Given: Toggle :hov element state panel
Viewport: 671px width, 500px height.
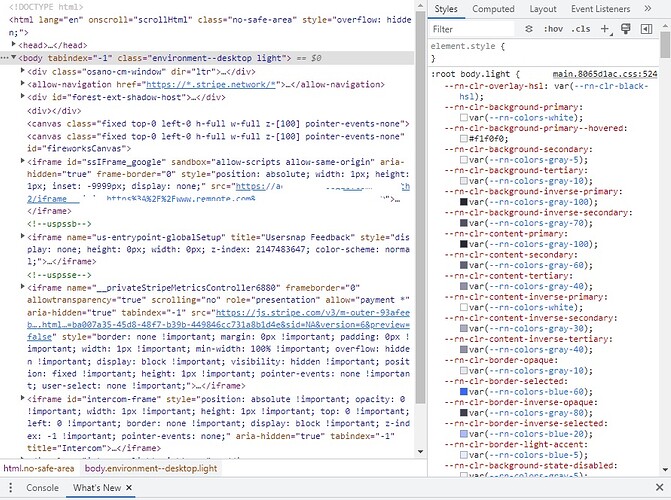Looking at the screenshot, I should click(553, 29).
